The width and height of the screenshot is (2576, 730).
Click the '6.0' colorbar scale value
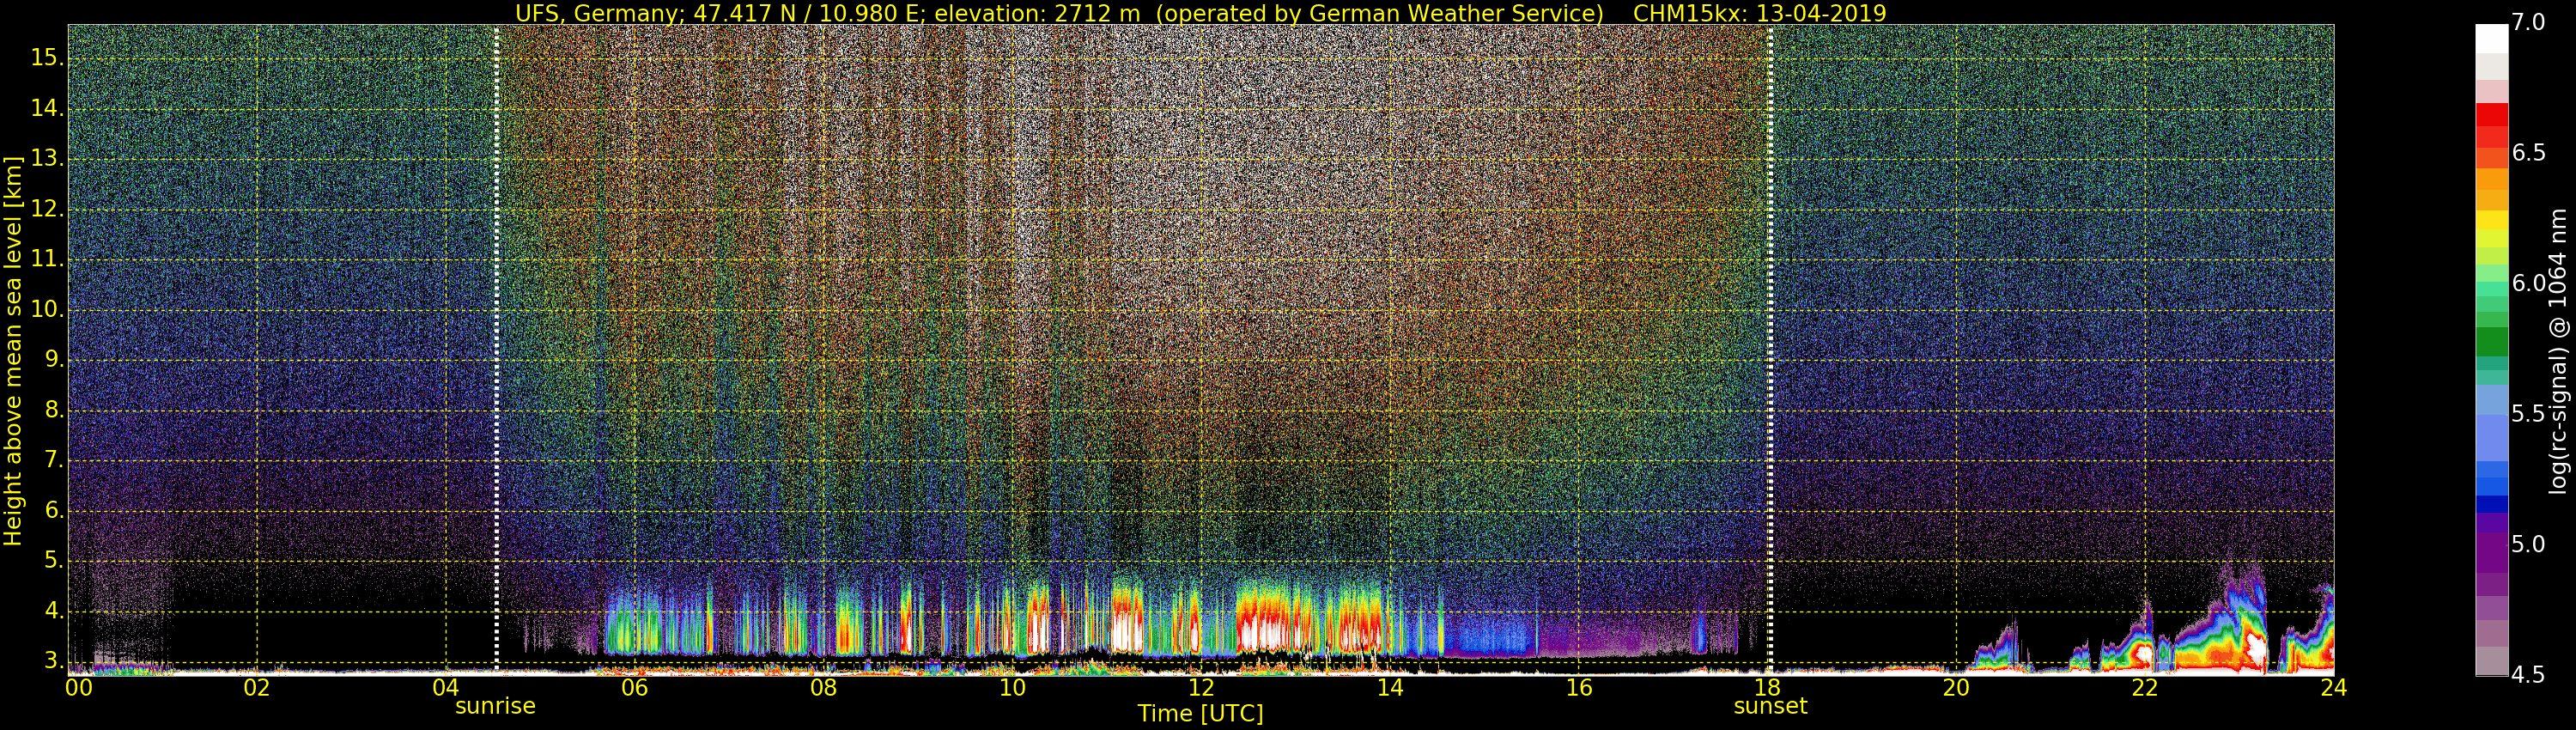click(x=2529, y=284)
